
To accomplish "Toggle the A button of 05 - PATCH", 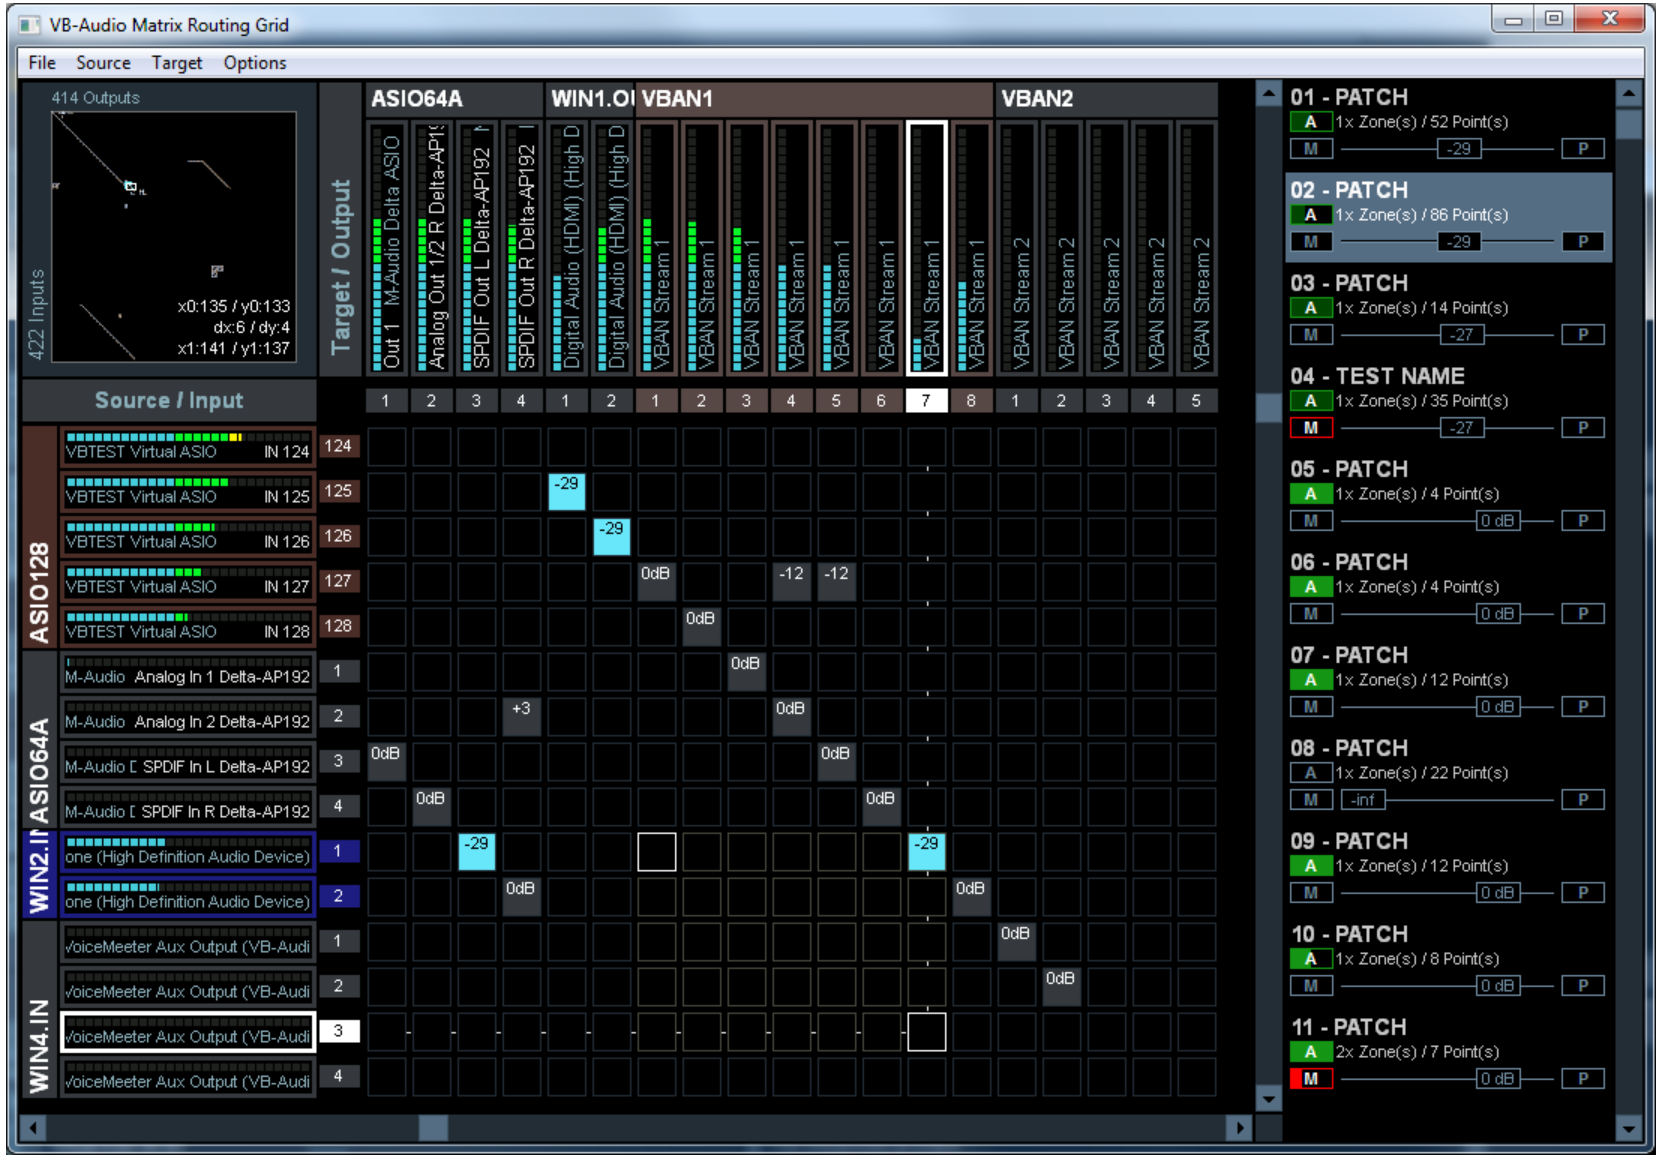I will point(1310,494).
